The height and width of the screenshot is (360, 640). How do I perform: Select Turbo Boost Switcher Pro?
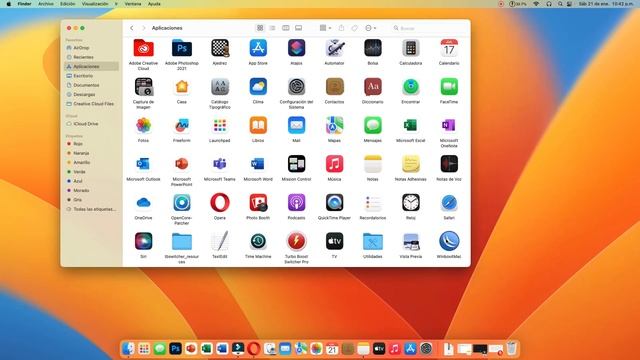coord(296,241)
